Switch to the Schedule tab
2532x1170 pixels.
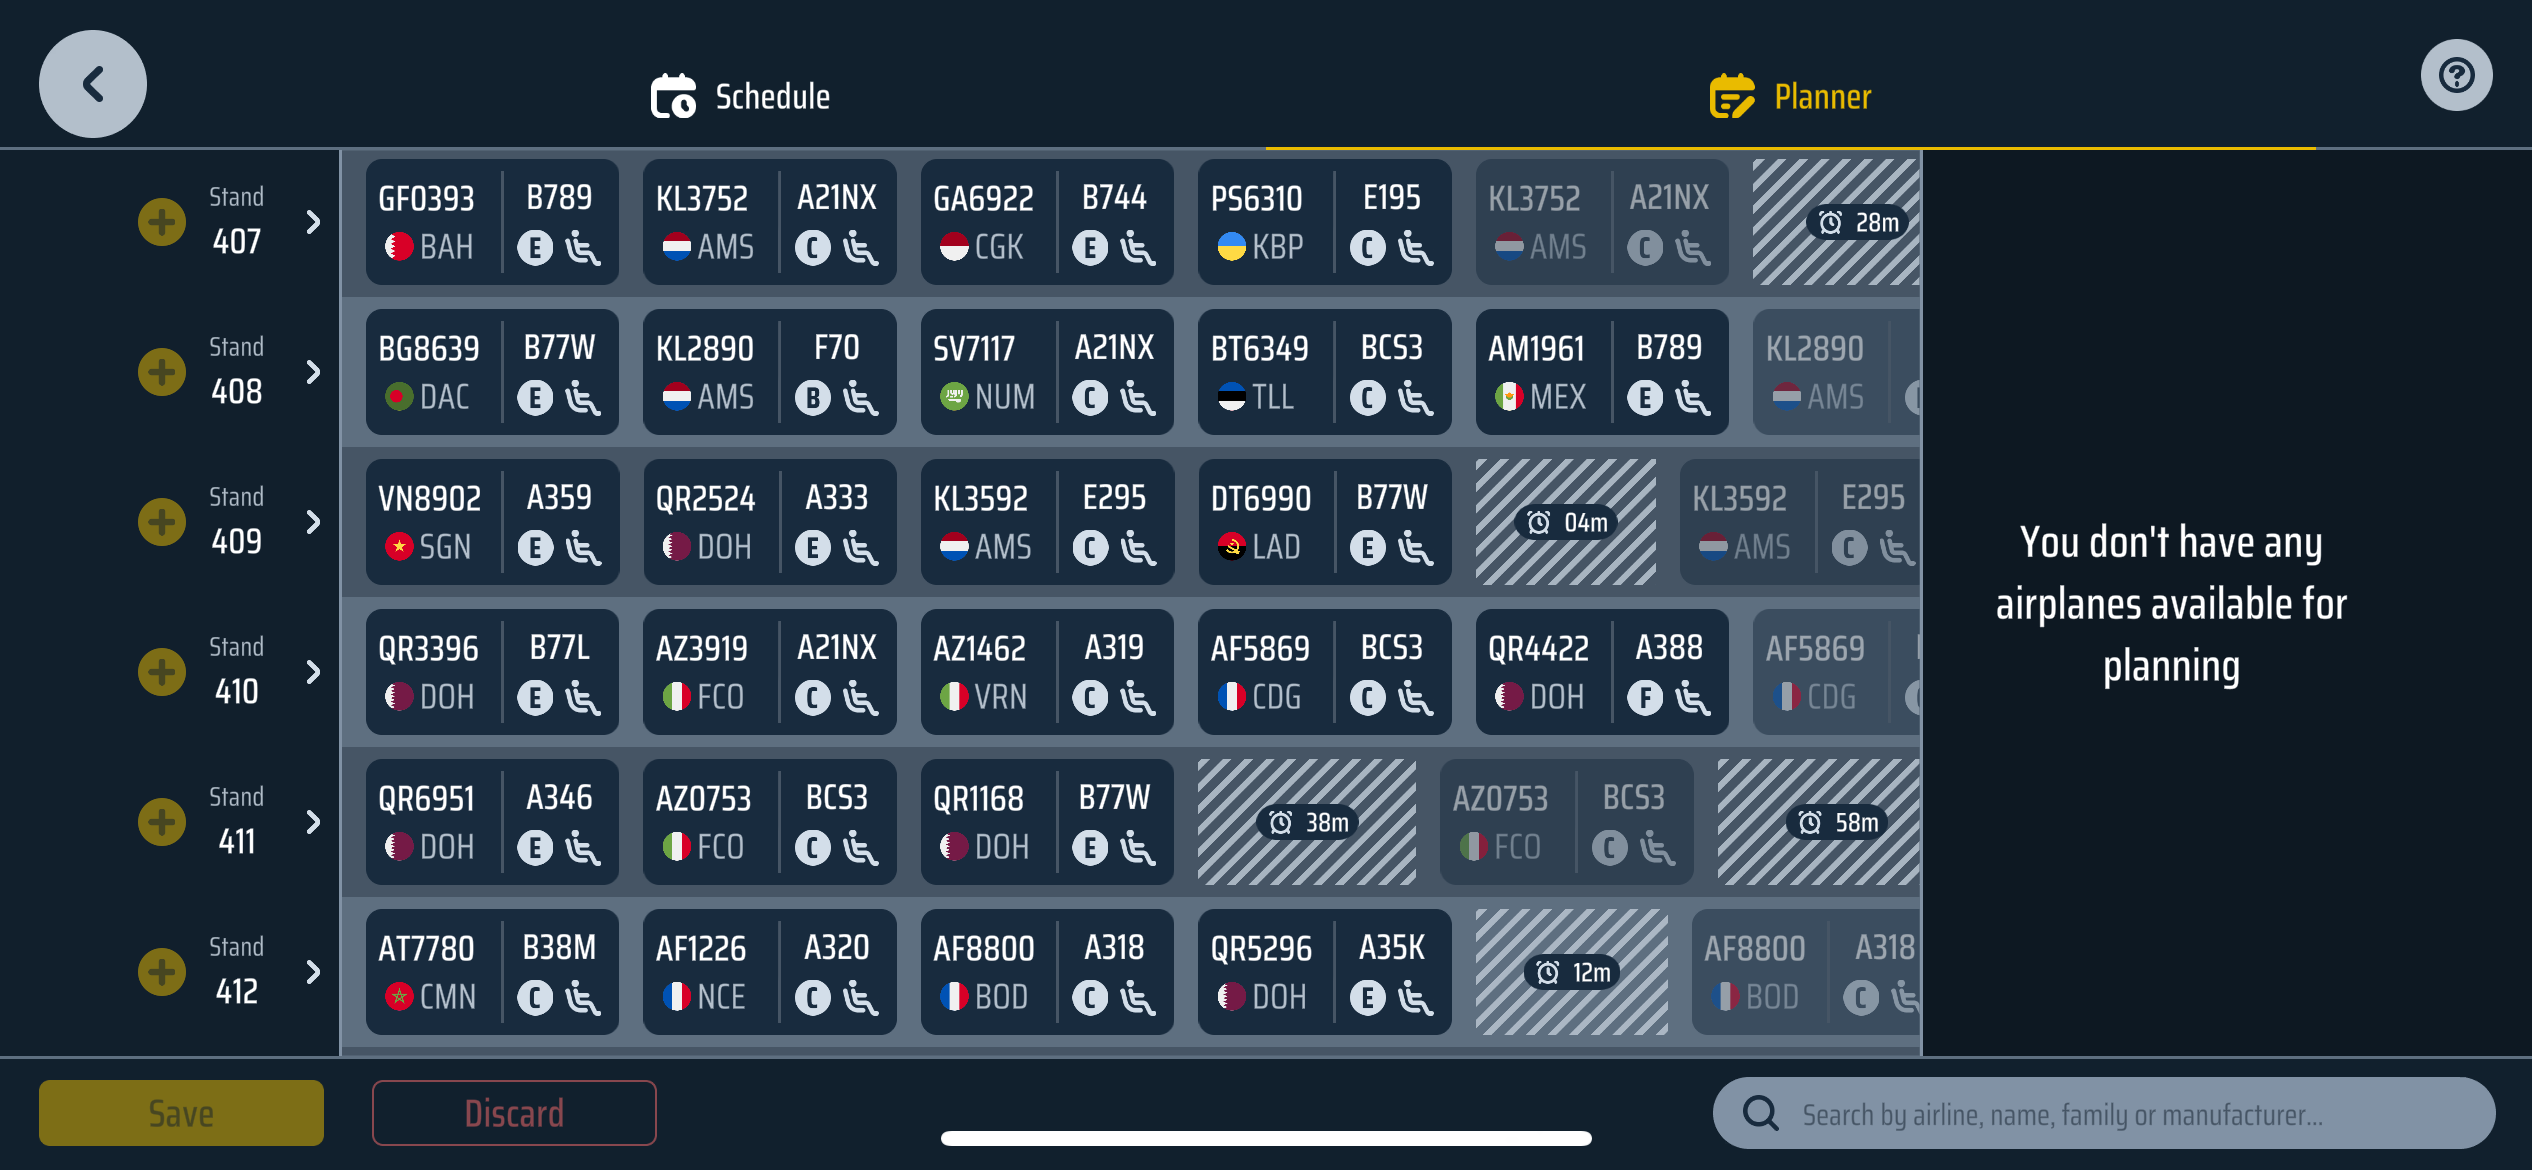click(x=741, y=97)
